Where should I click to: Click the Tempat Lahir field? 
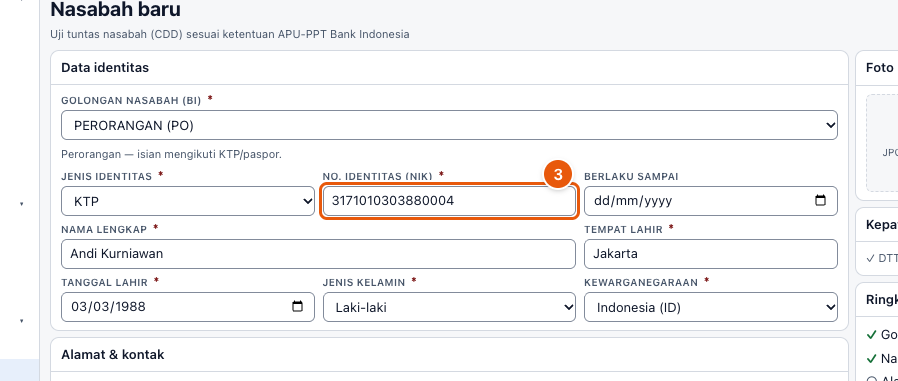pos(711,254)
